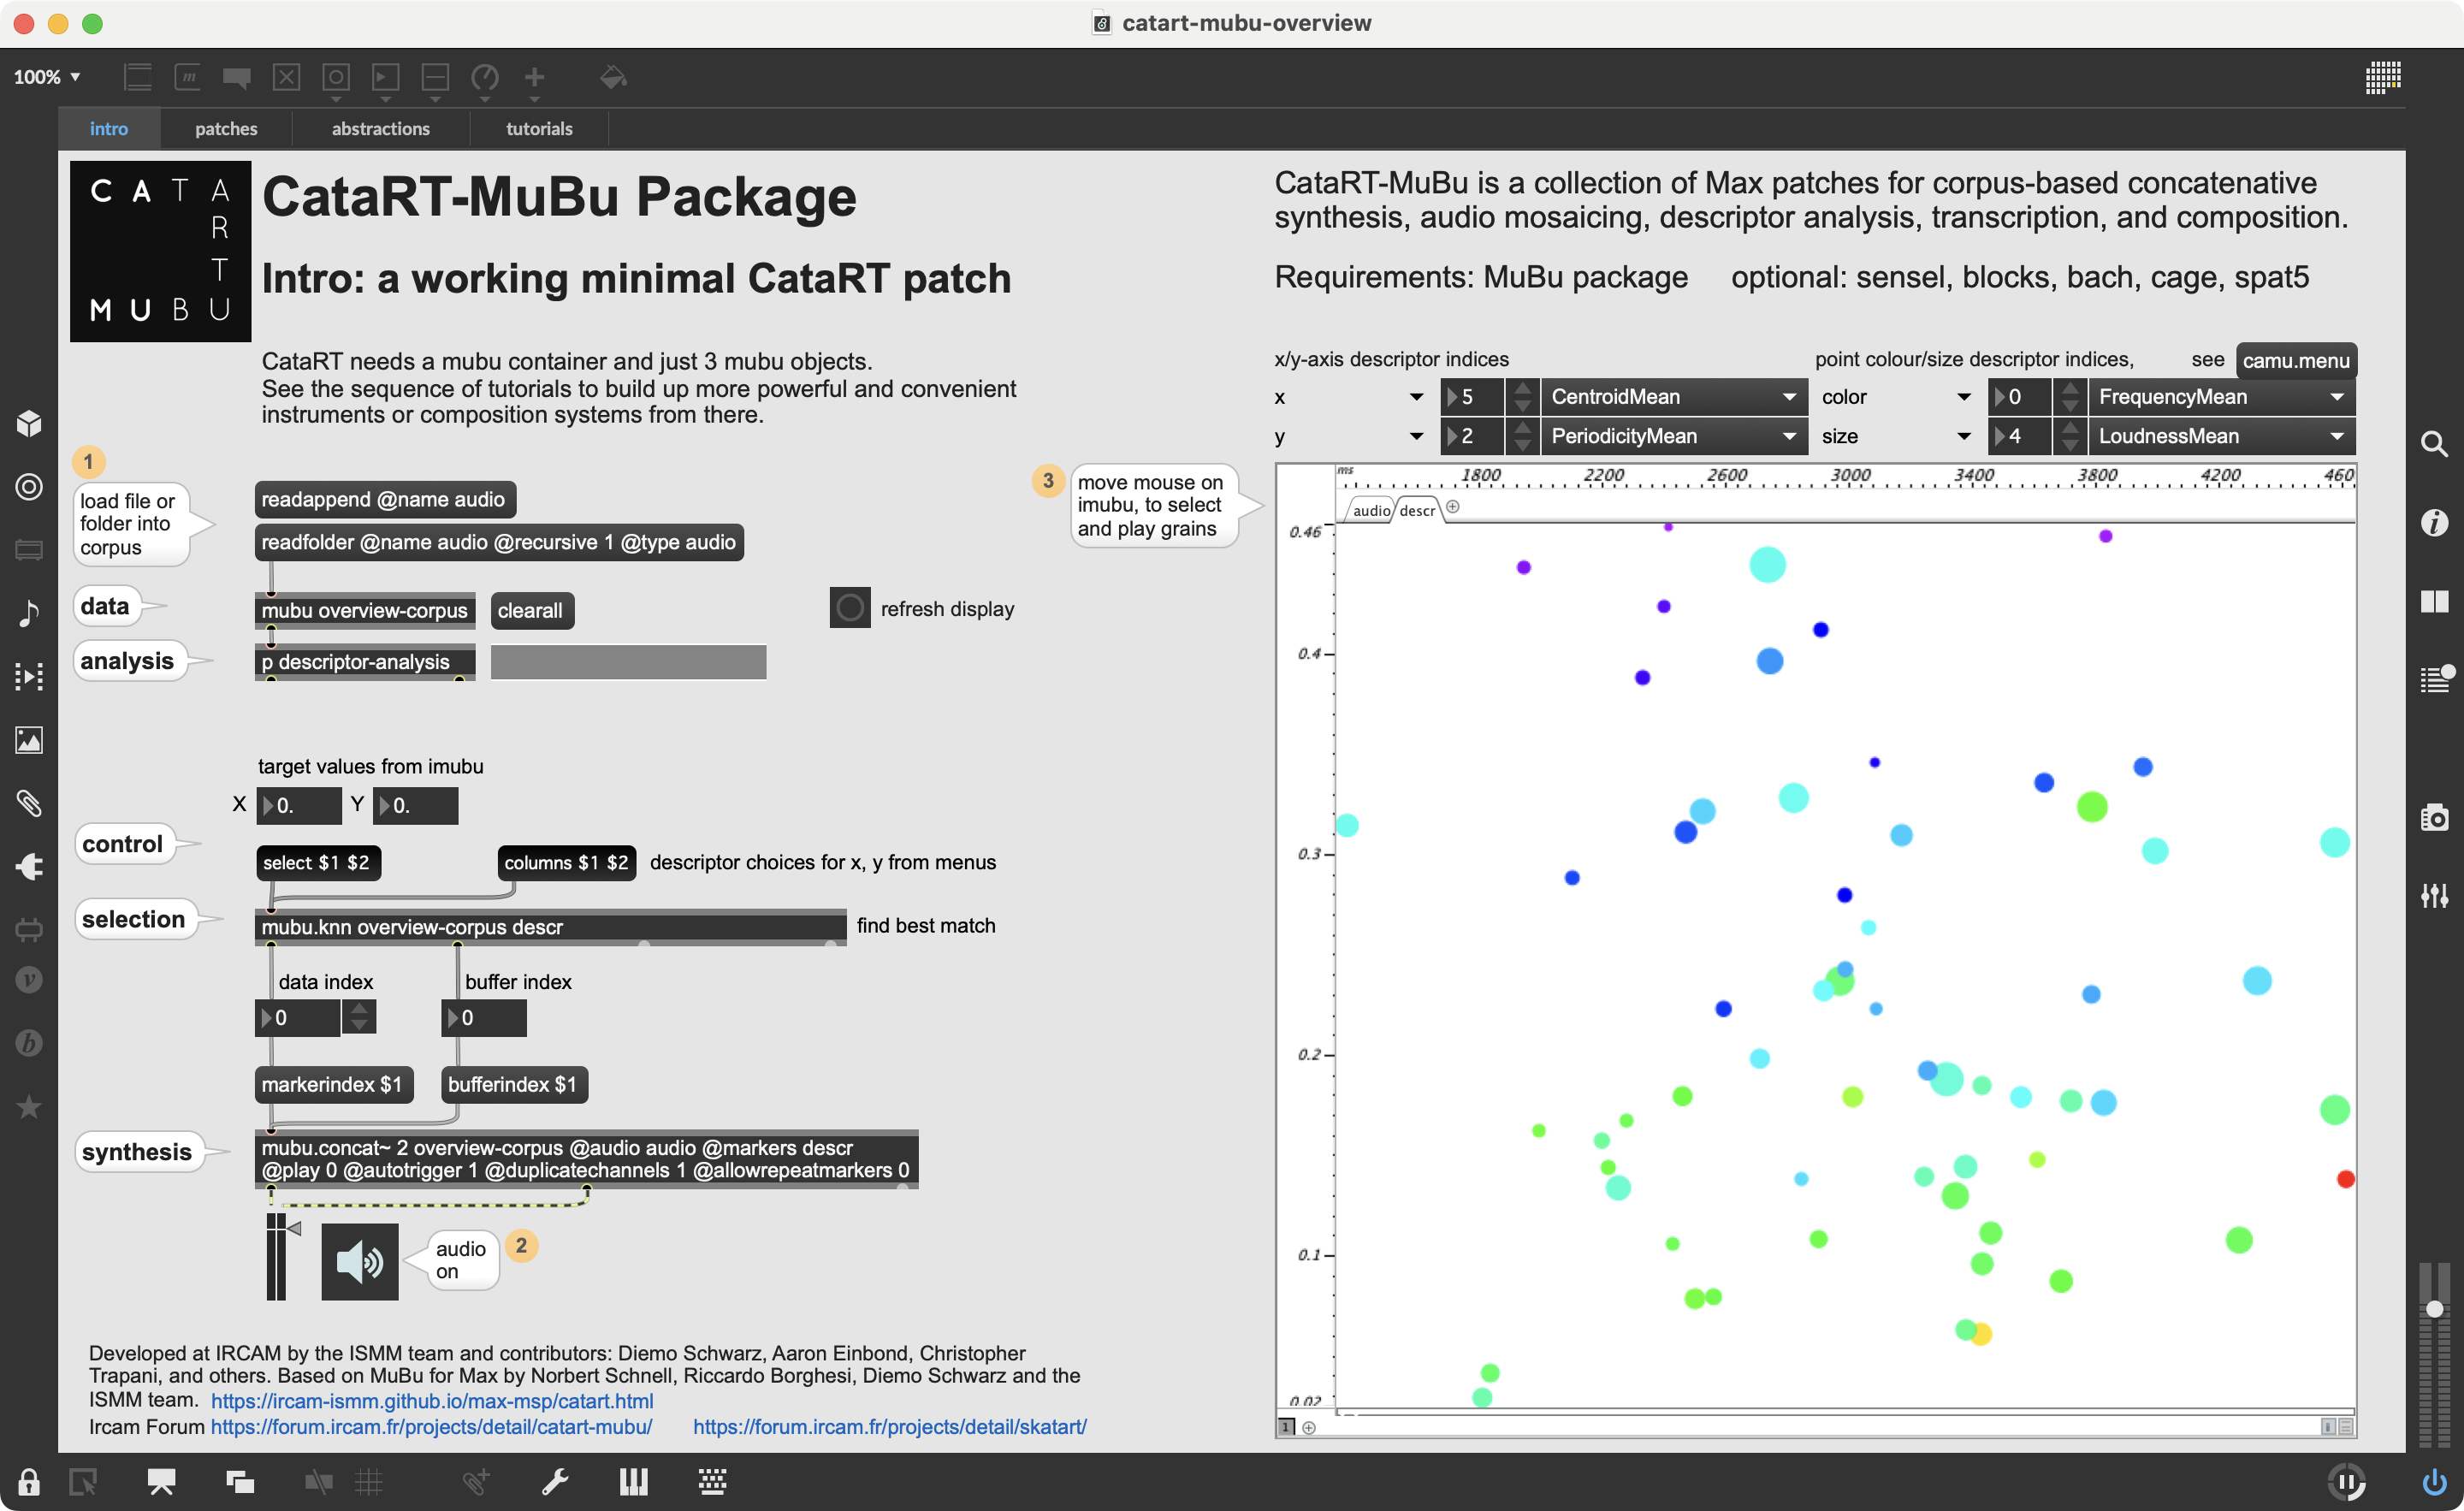Switch to the patches tab
Viewport: 2464px width, 1511px height.
(x=226, y=129)
